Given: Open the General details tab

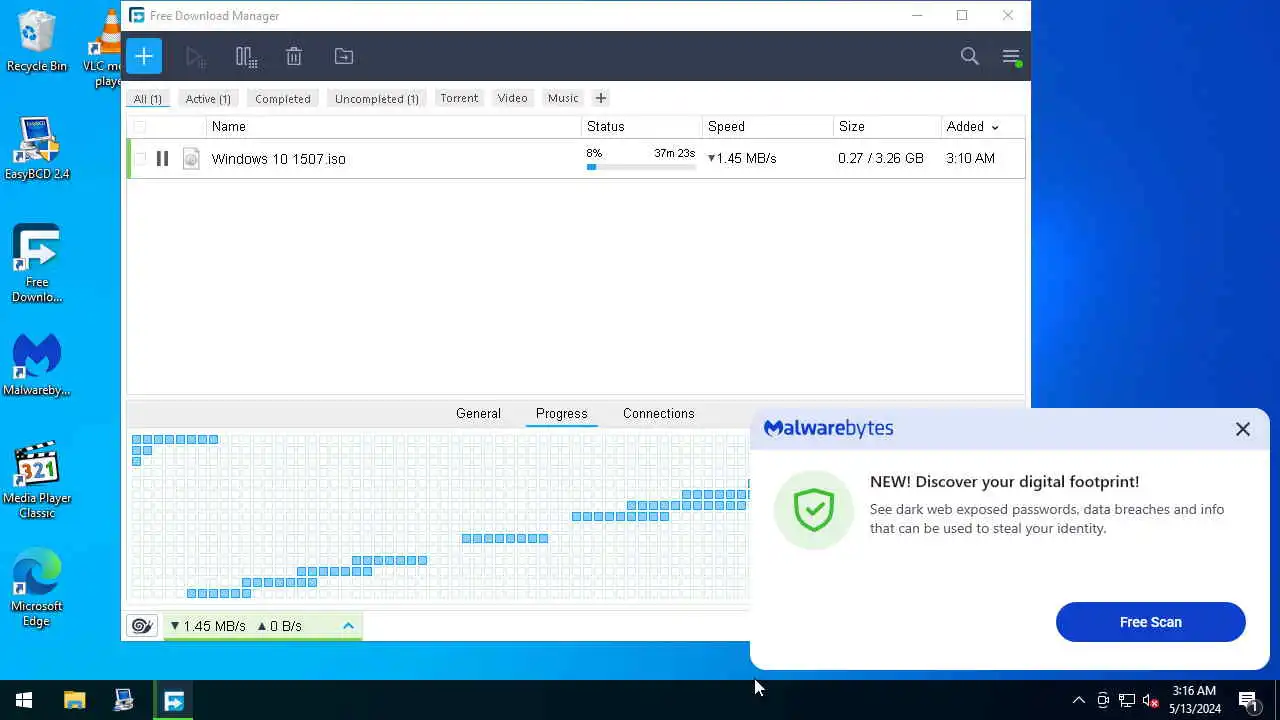Looking at the screenshot, I should click(x=478, y=413).
